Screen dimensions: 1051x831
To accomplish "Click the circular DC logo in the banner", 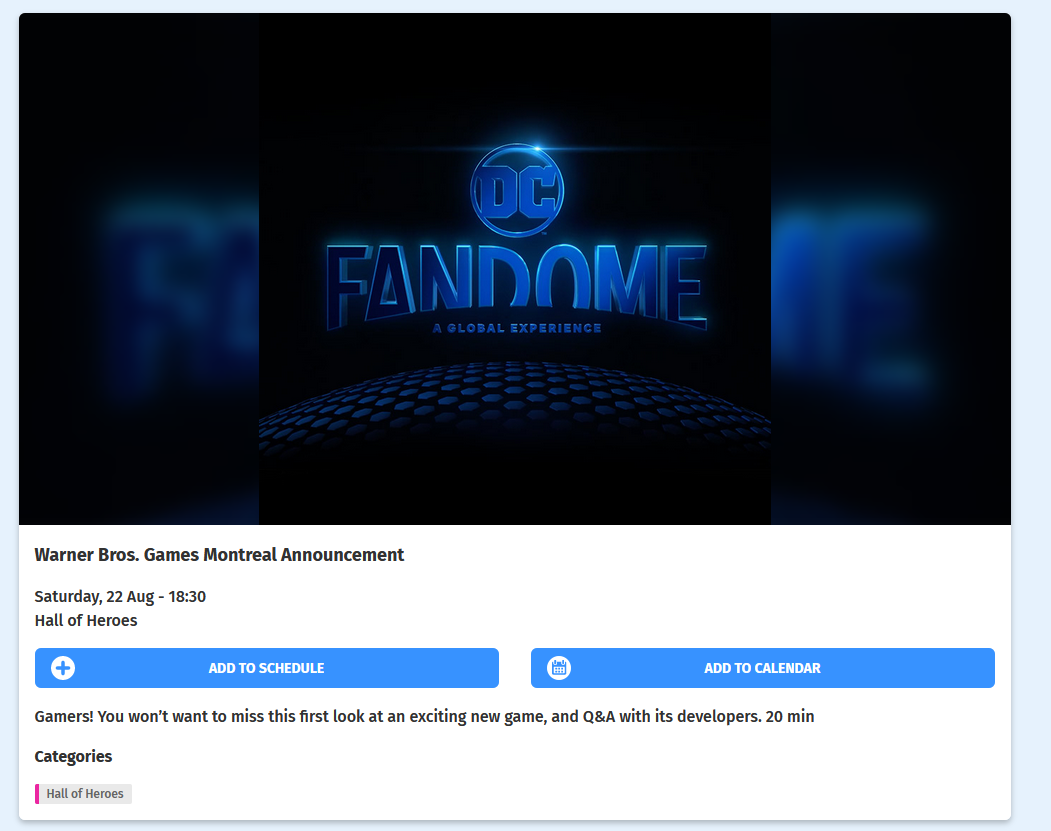I will 517,190.
